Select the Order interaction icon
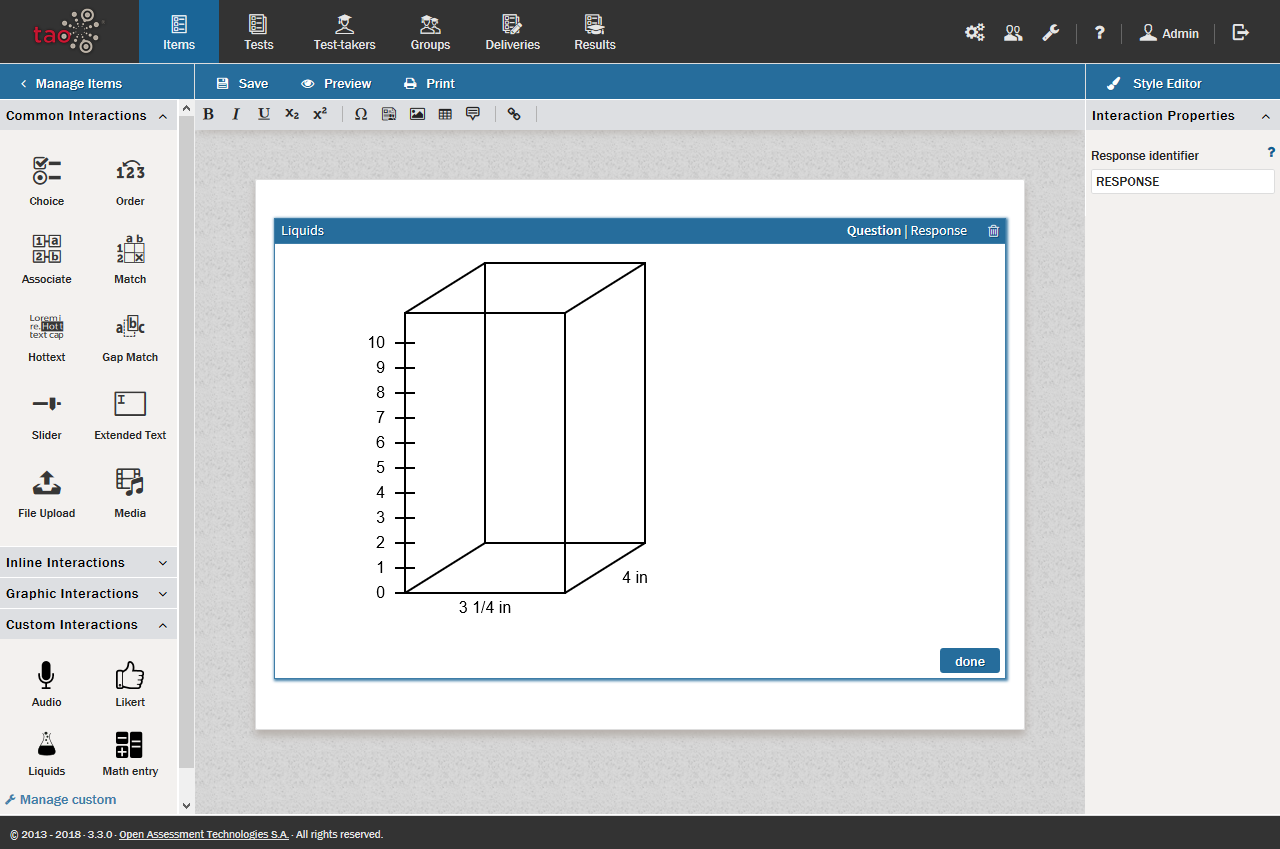Screen dimensions: 1280x849 [x=130, y=171]
